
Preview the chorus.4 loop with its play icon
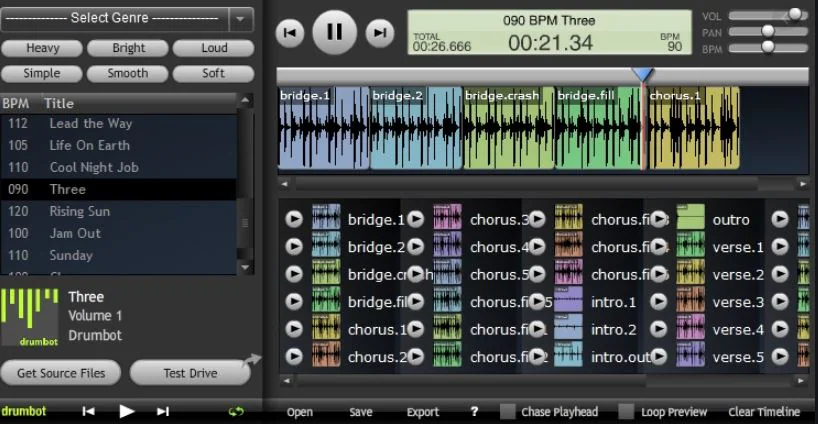(415, 246)
